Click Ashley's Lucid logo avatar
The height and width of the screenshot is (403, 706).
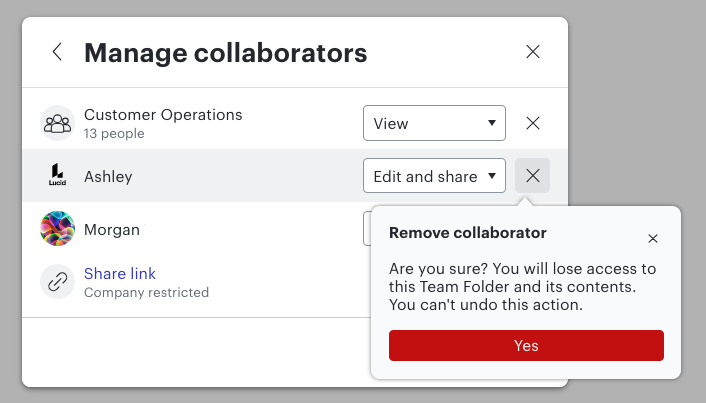click(x=57, y=176)
